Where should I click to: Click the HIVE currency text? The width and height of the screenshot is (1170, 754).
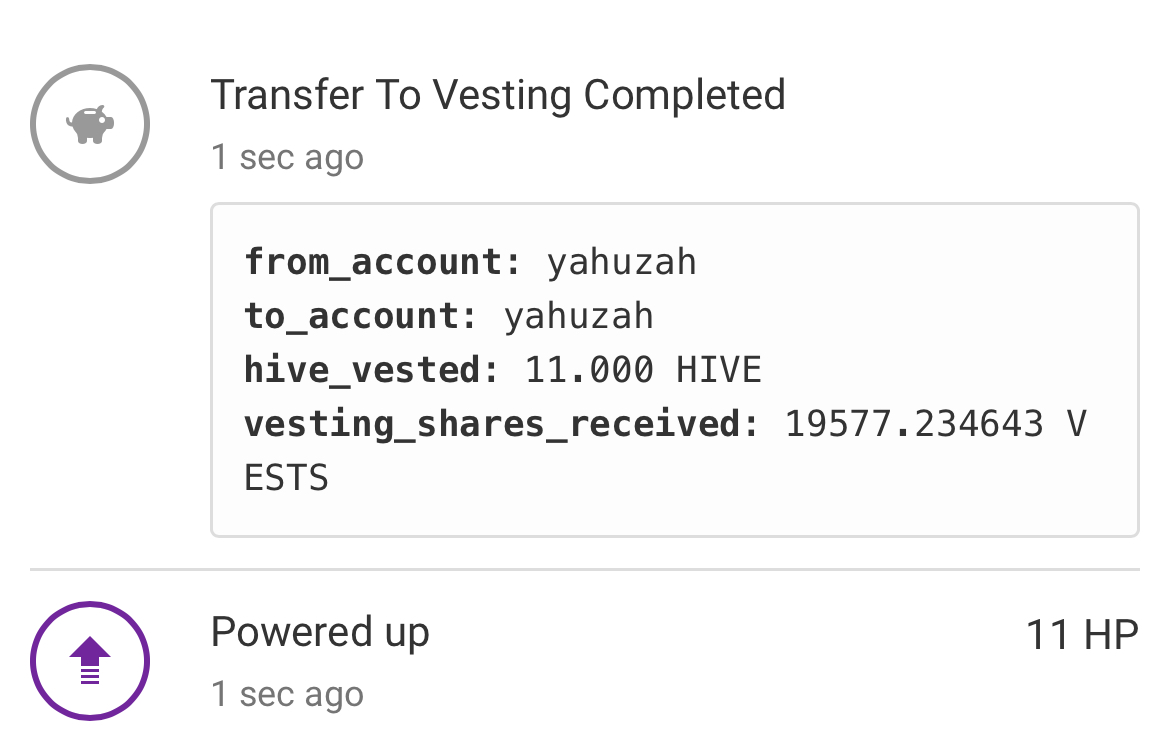(x=719, y=370)
